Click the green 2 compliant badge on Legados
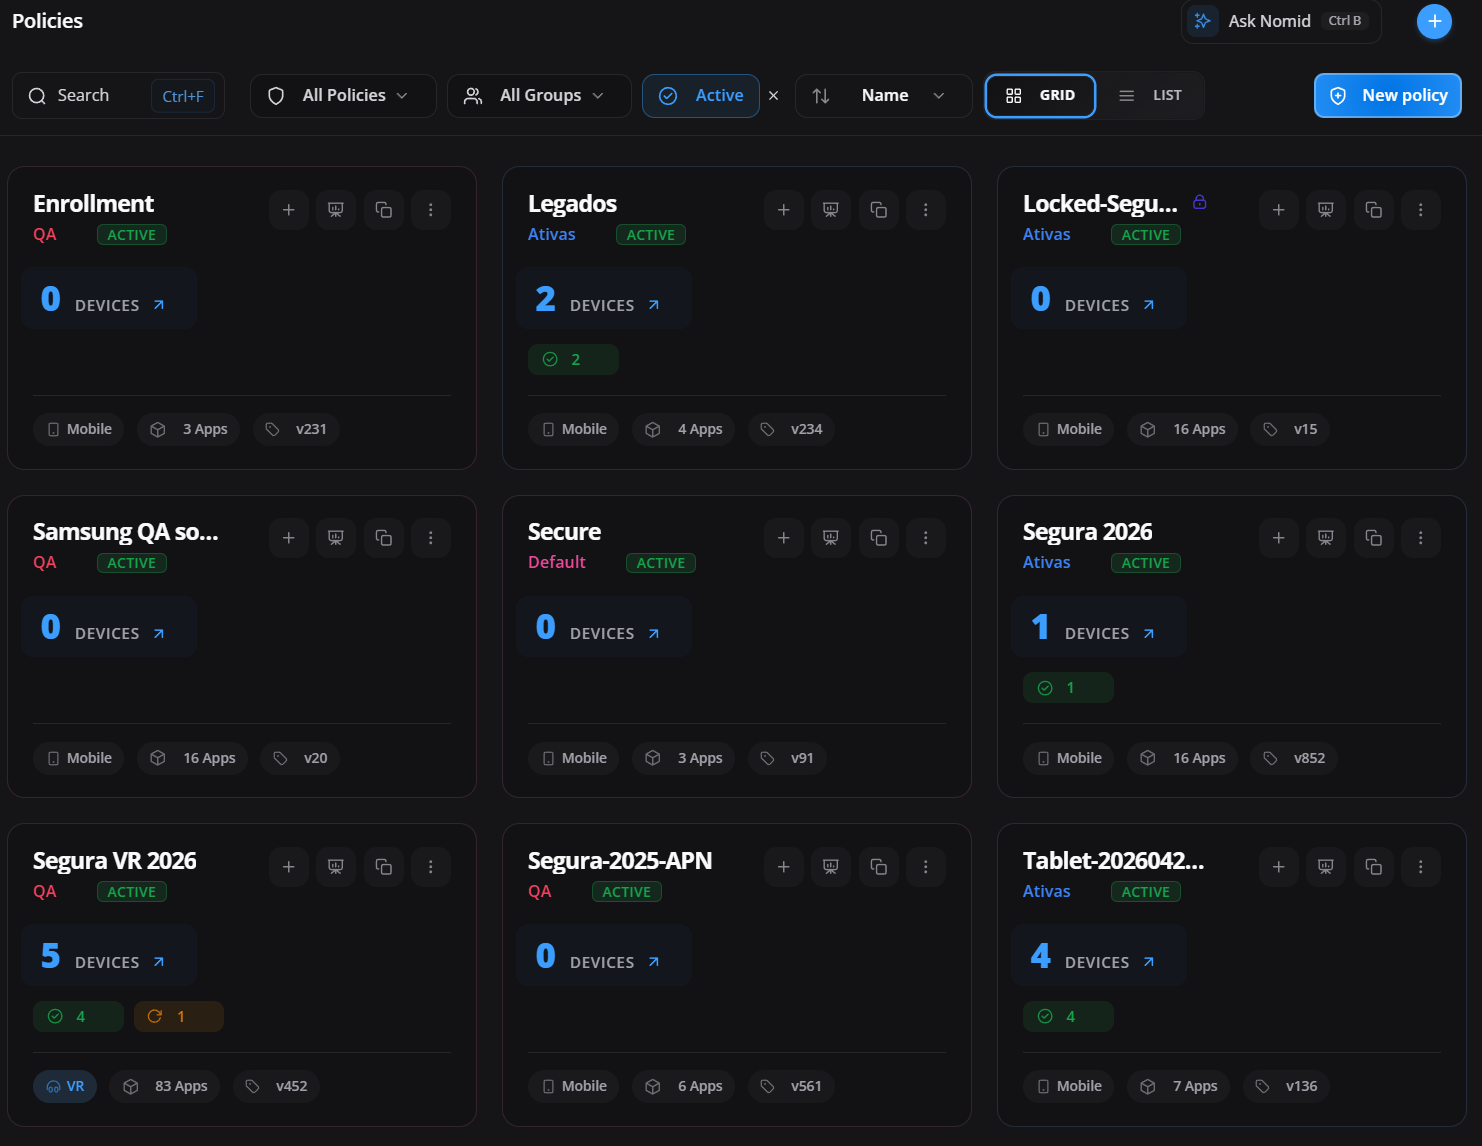Image resolution: width=1482 pixels, height=1146 pixels. pyautogui.click(x=573, y=360)
